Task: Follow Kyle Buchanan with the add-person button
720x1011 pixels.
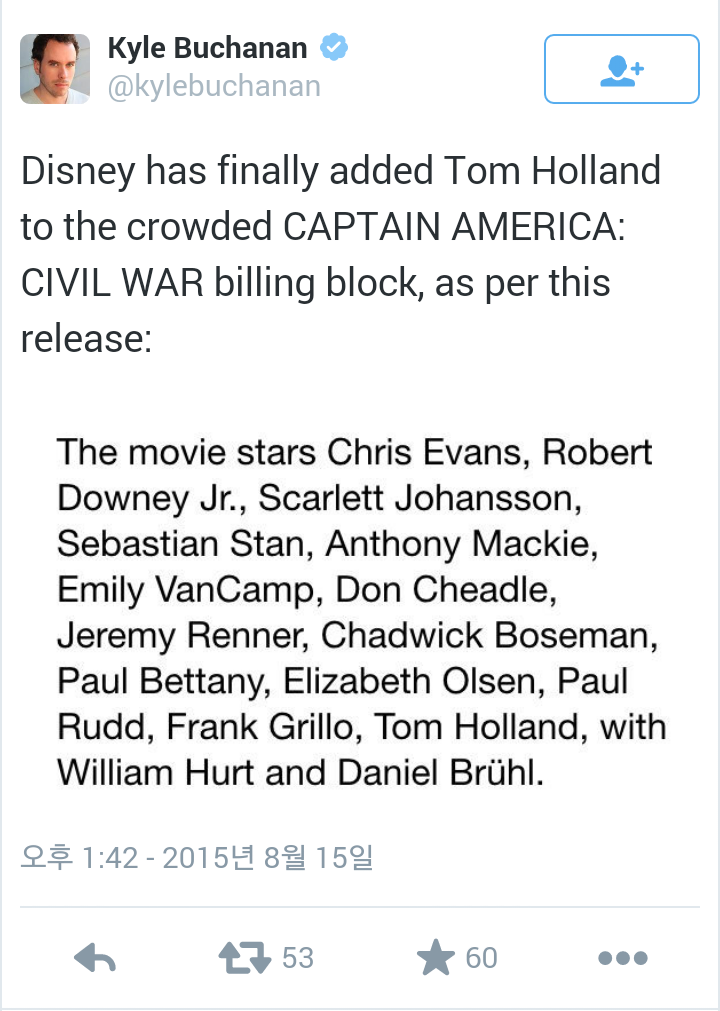Action: (621, 69)
